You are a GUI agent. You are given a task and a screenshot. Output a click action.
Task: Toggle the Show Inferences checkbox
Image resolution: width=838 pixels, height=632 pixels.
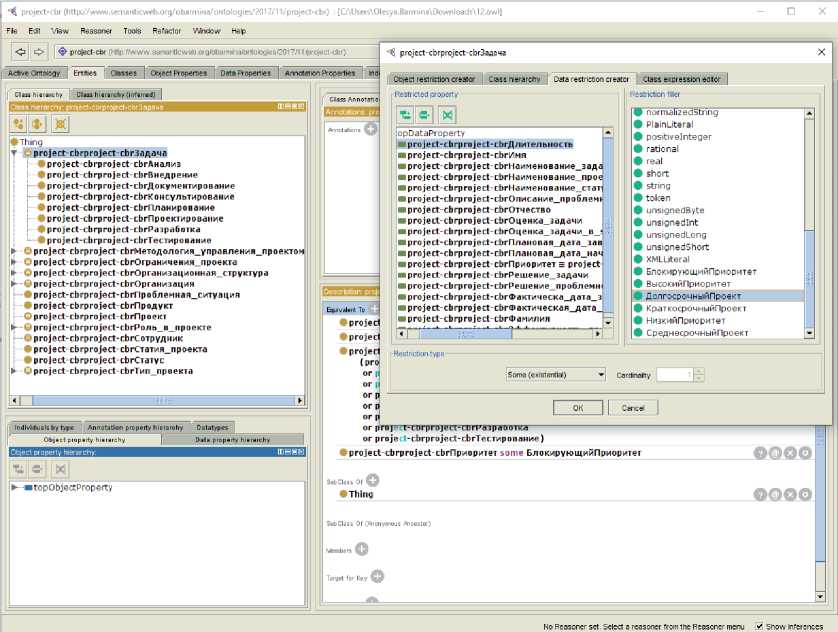pos(760,625)
